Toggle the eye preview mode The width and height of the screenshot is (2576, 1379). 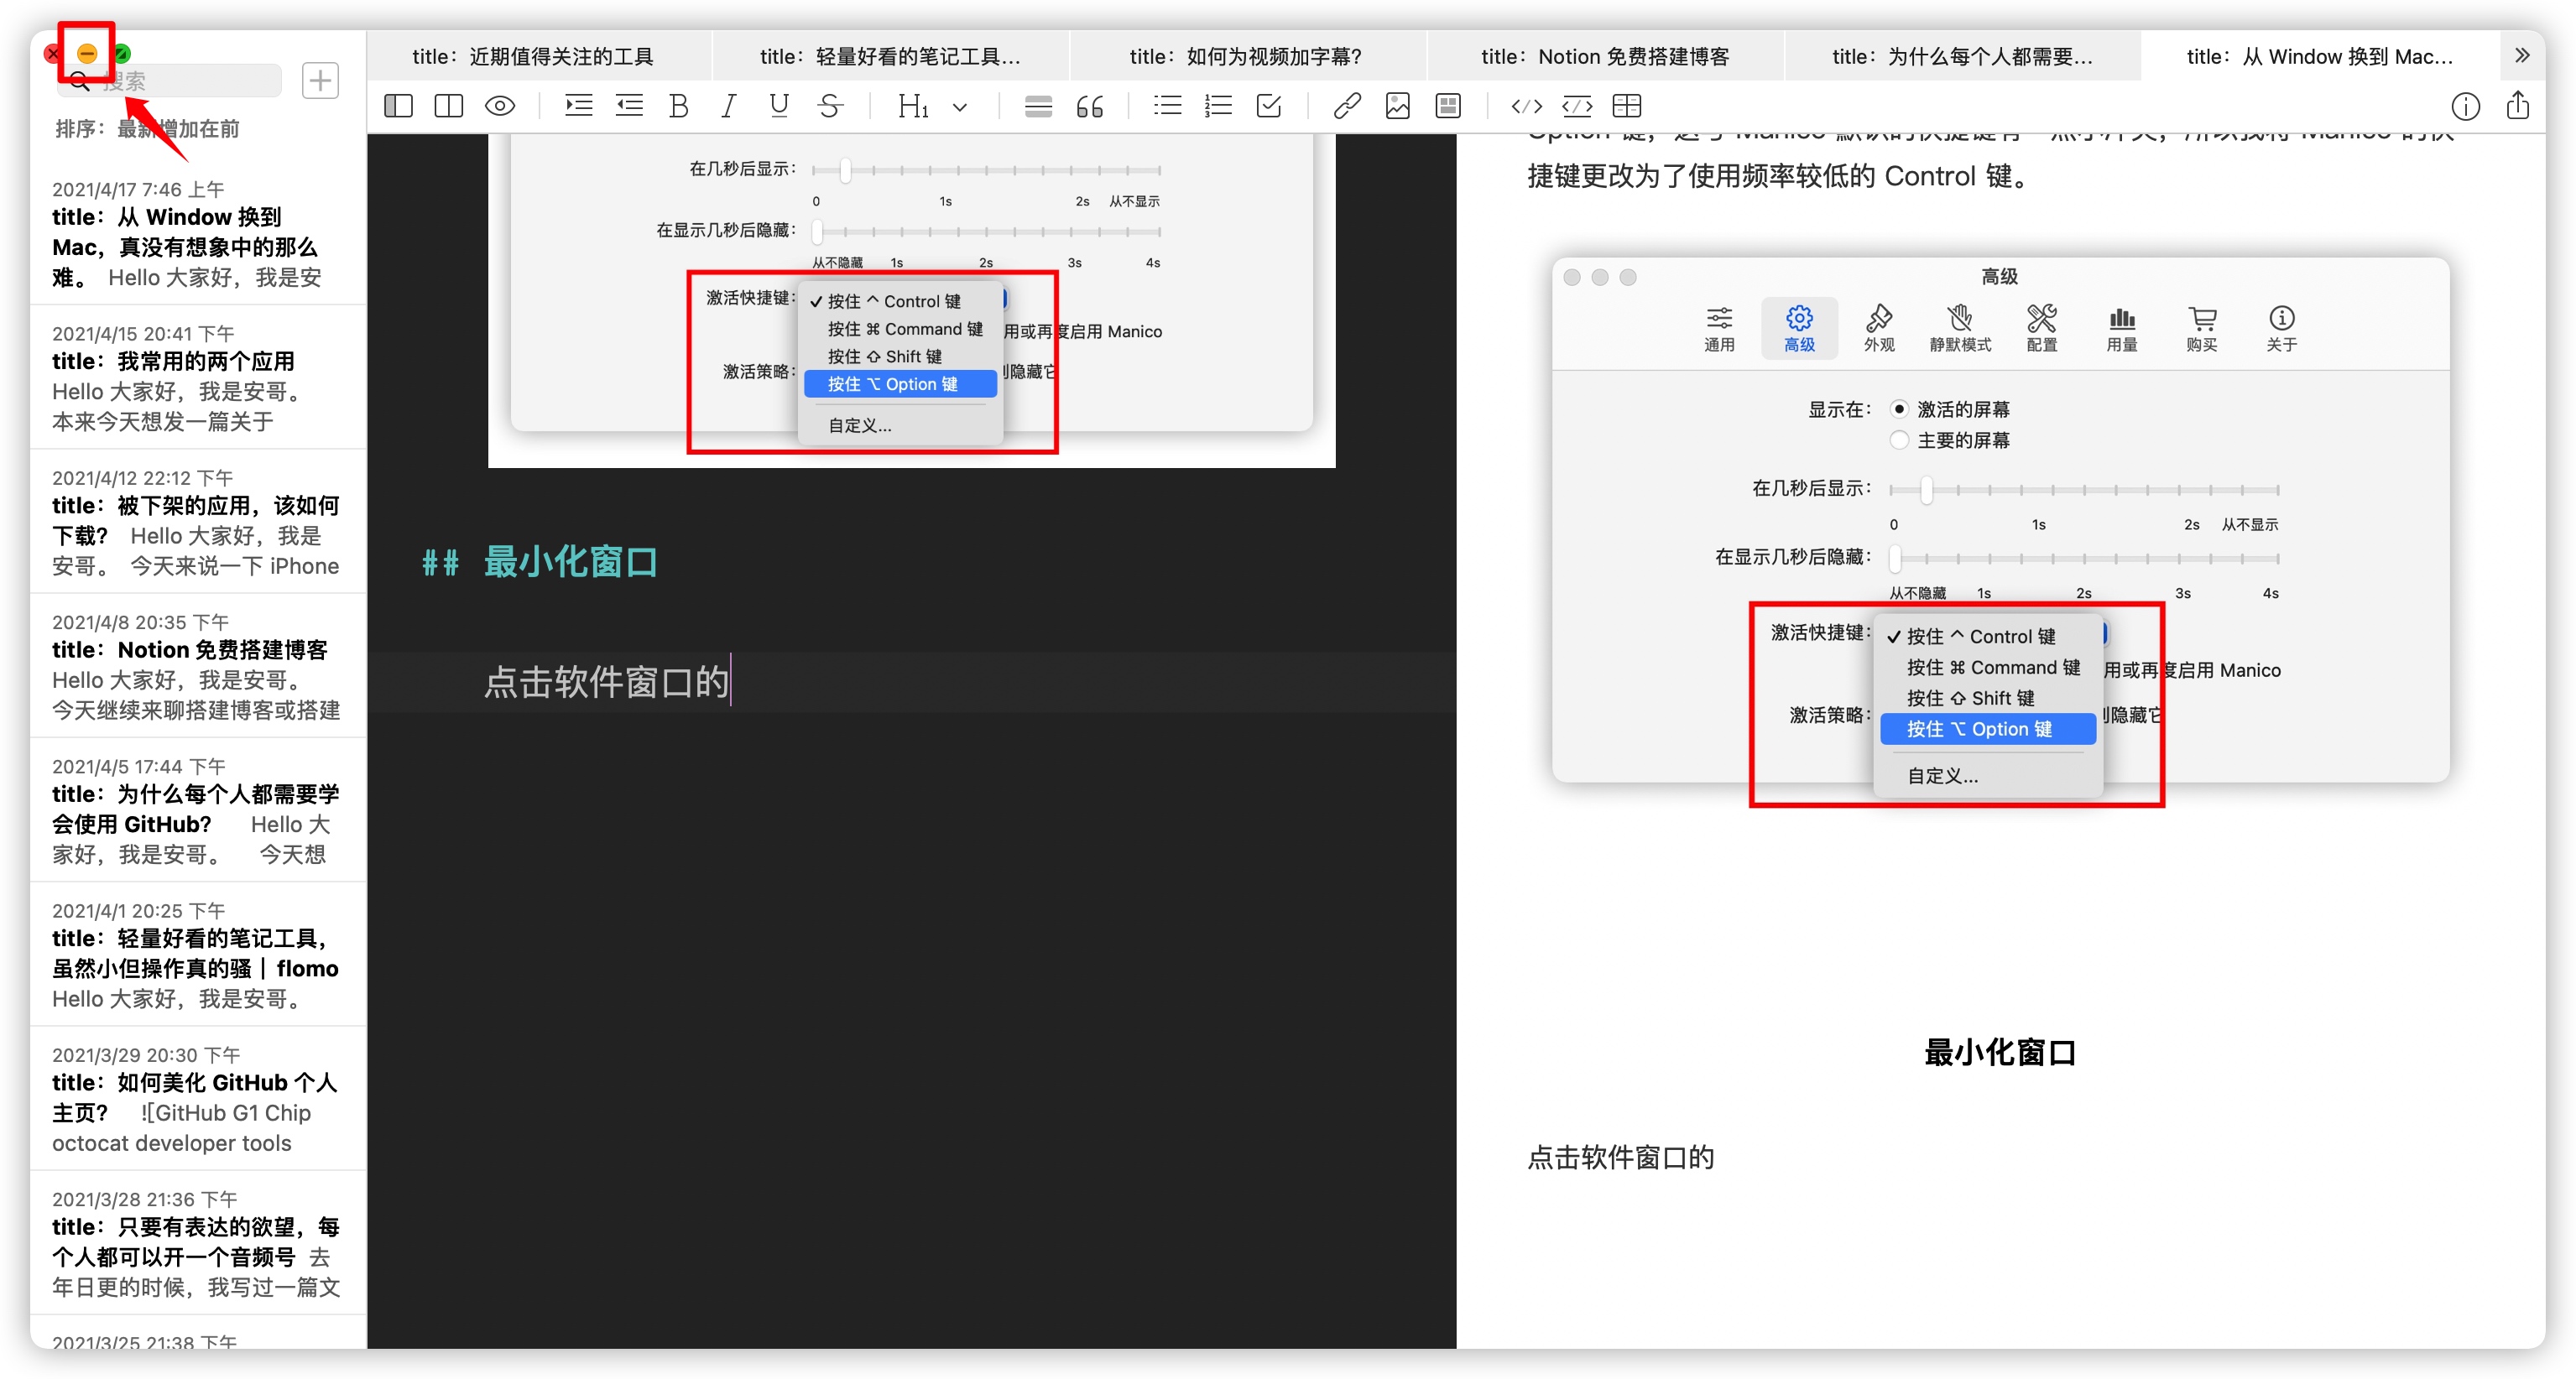[500, 106]
